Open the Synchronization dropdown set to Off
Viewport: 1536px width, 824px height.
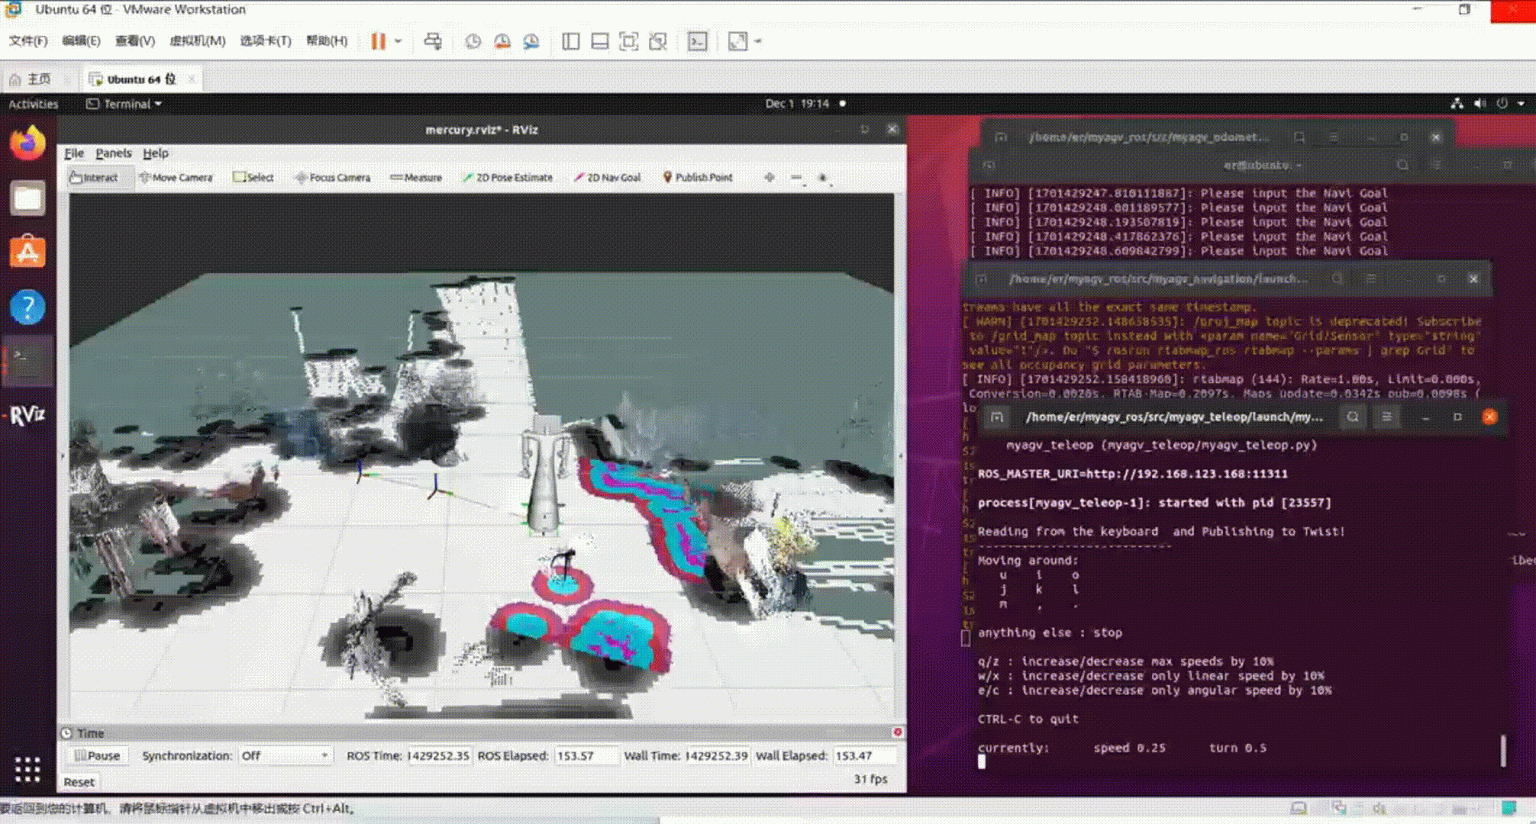284,756
